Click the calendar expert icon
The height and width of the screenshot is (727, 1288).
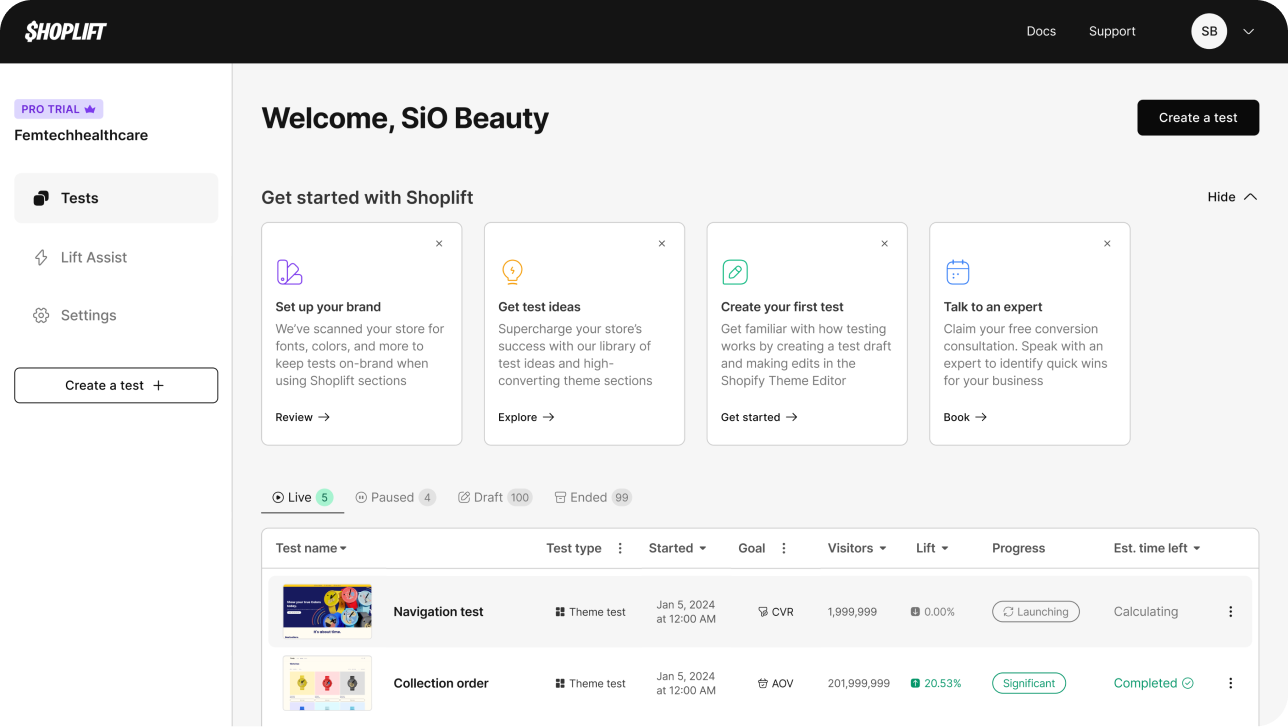tap(957, 272)
